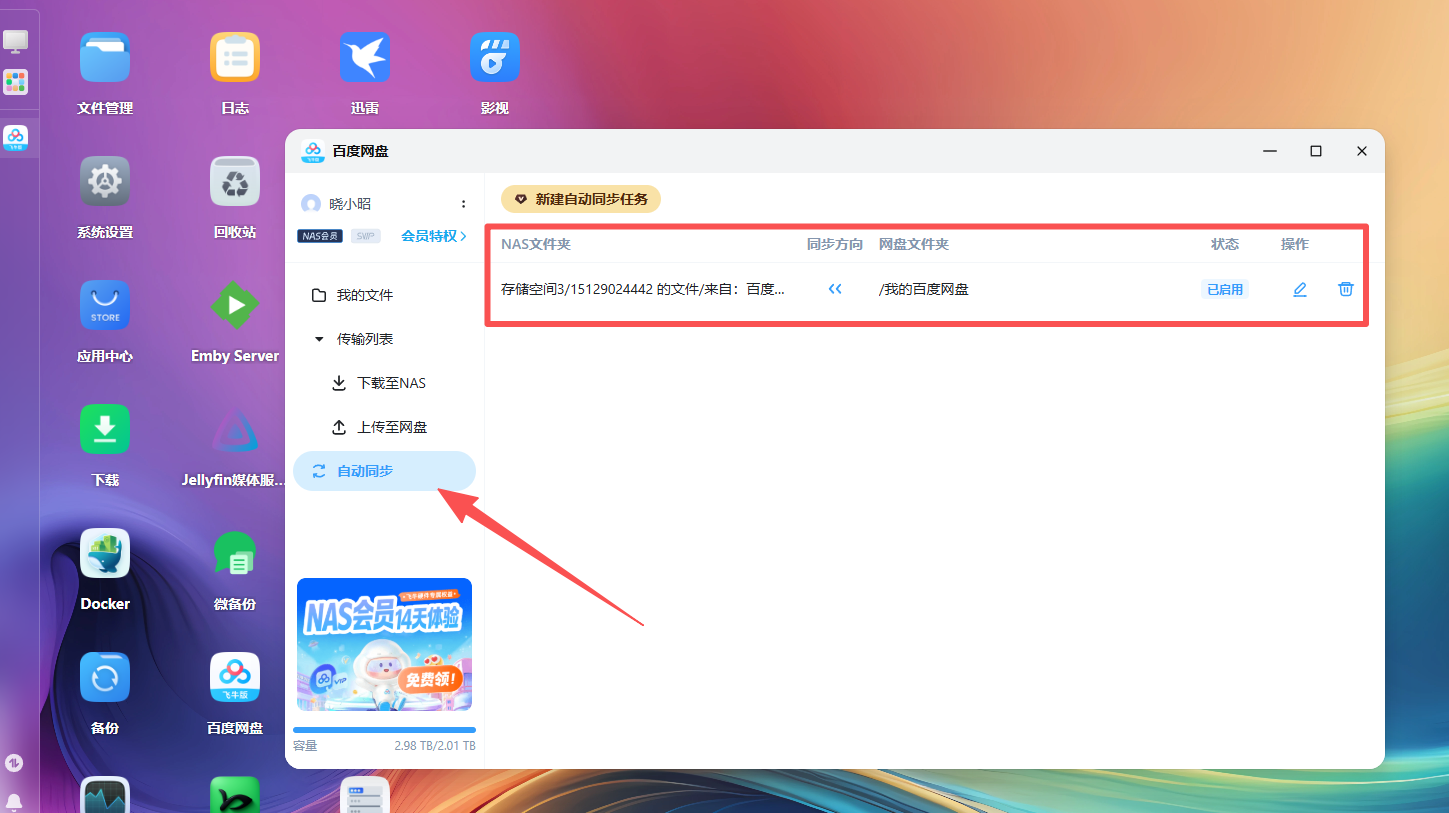Open the 文件管理 desktop app
This screenshot has width=1449, height=813.
click(x=105, y=57)
